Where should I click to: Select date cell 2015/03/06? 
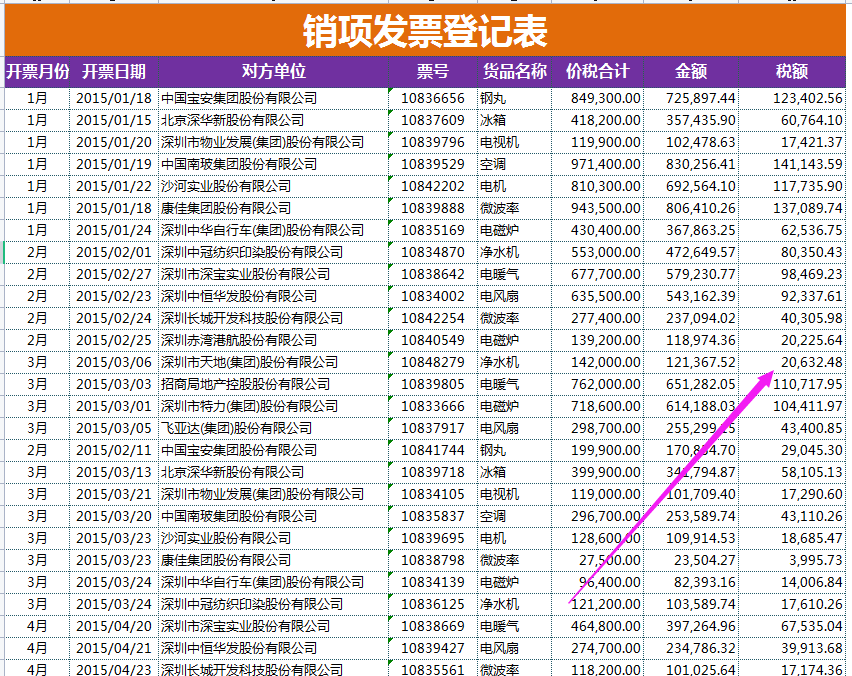point(114,362)
